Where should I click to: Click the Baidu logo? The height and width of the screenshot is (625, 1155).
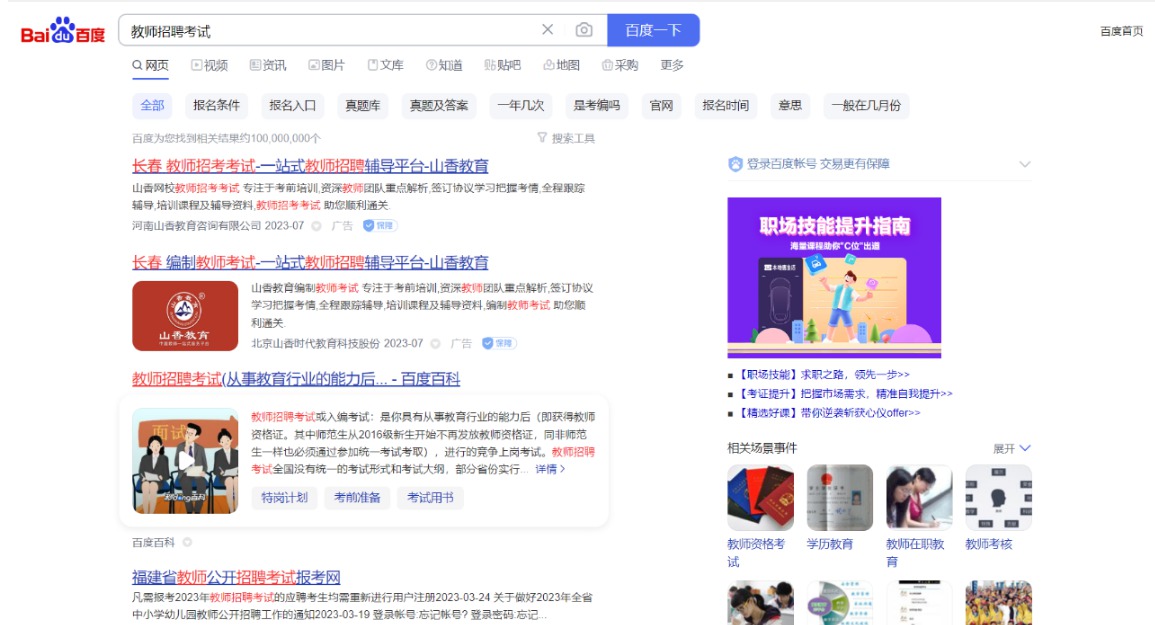point(63,31)
